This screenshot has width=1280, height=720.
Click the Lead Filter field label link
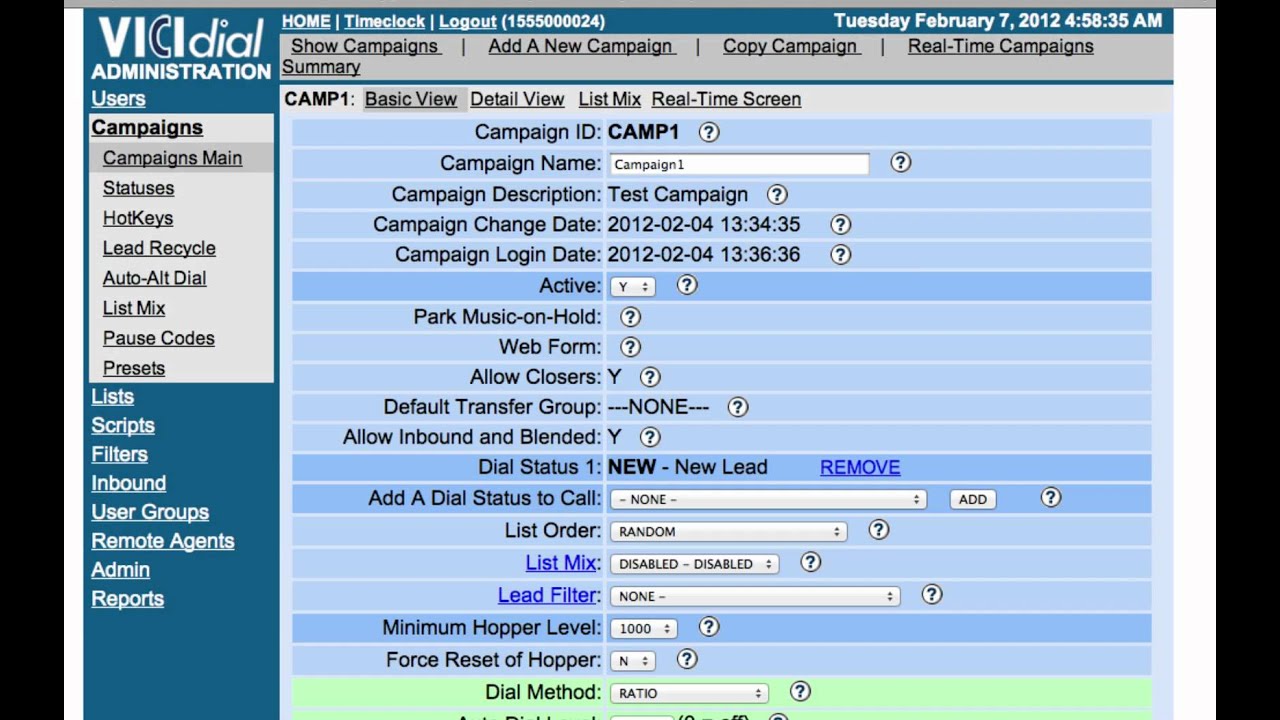click(547, 595)
